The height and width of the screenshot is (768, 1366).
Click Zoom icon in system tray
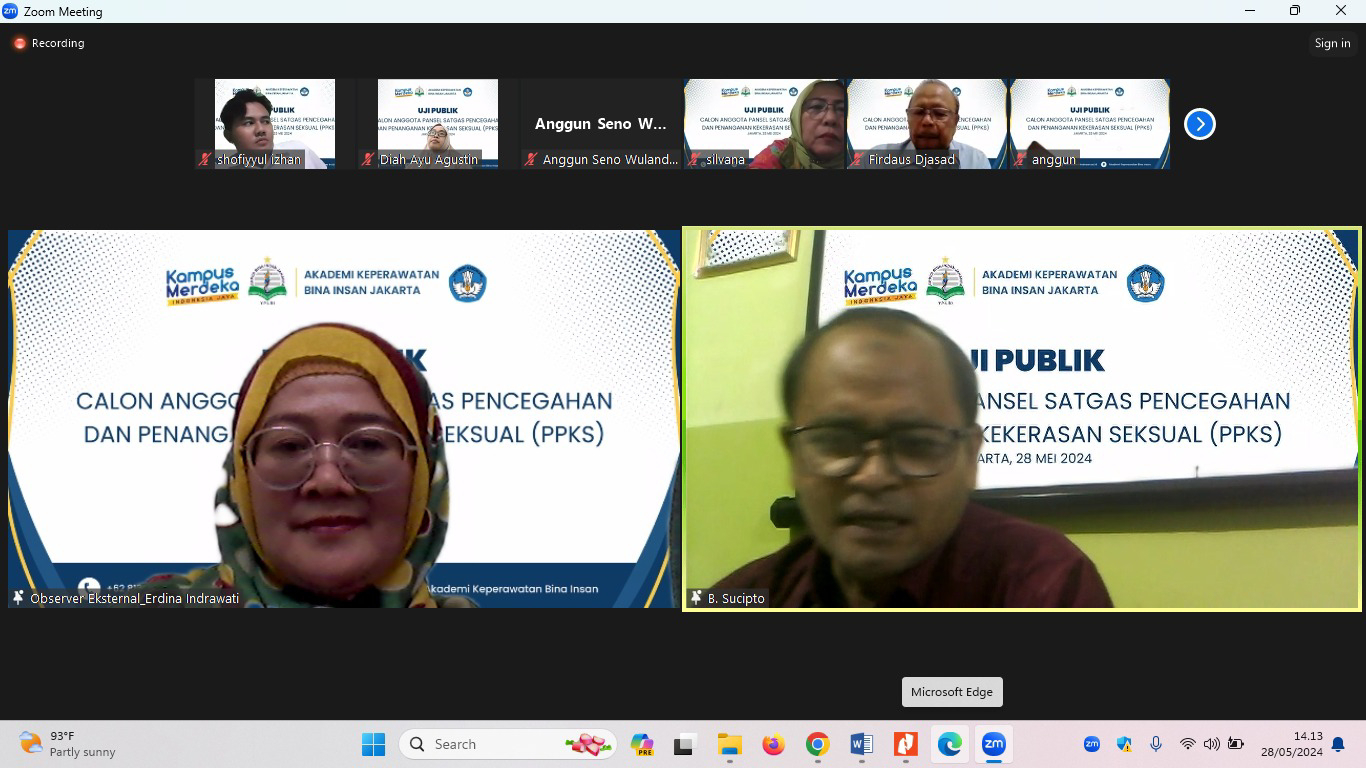point(1092,744)
